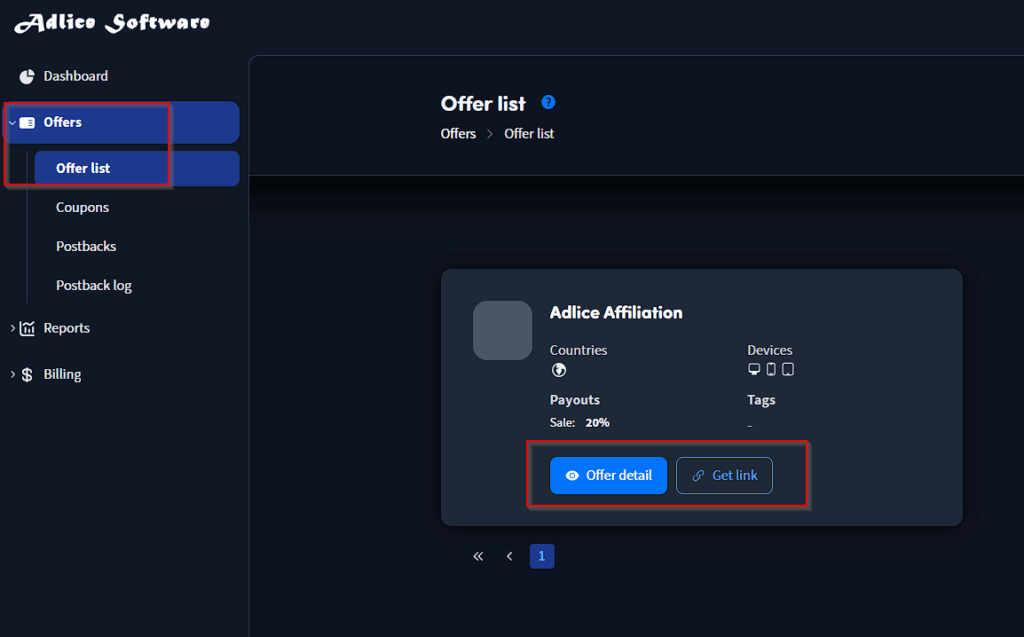Screen dimensions: 1024x637
Task: Collapse the Offers menu chevron
Action: [12, 123]
